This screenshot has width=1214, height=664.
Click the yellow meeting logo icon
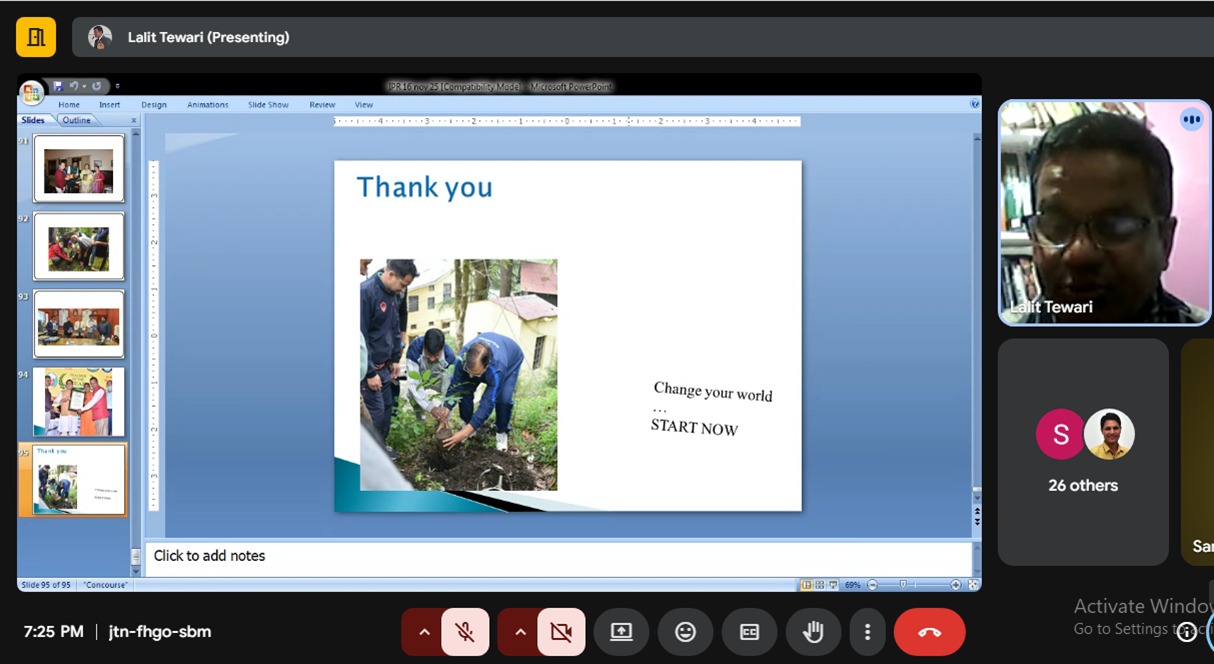tap(36, 37)
